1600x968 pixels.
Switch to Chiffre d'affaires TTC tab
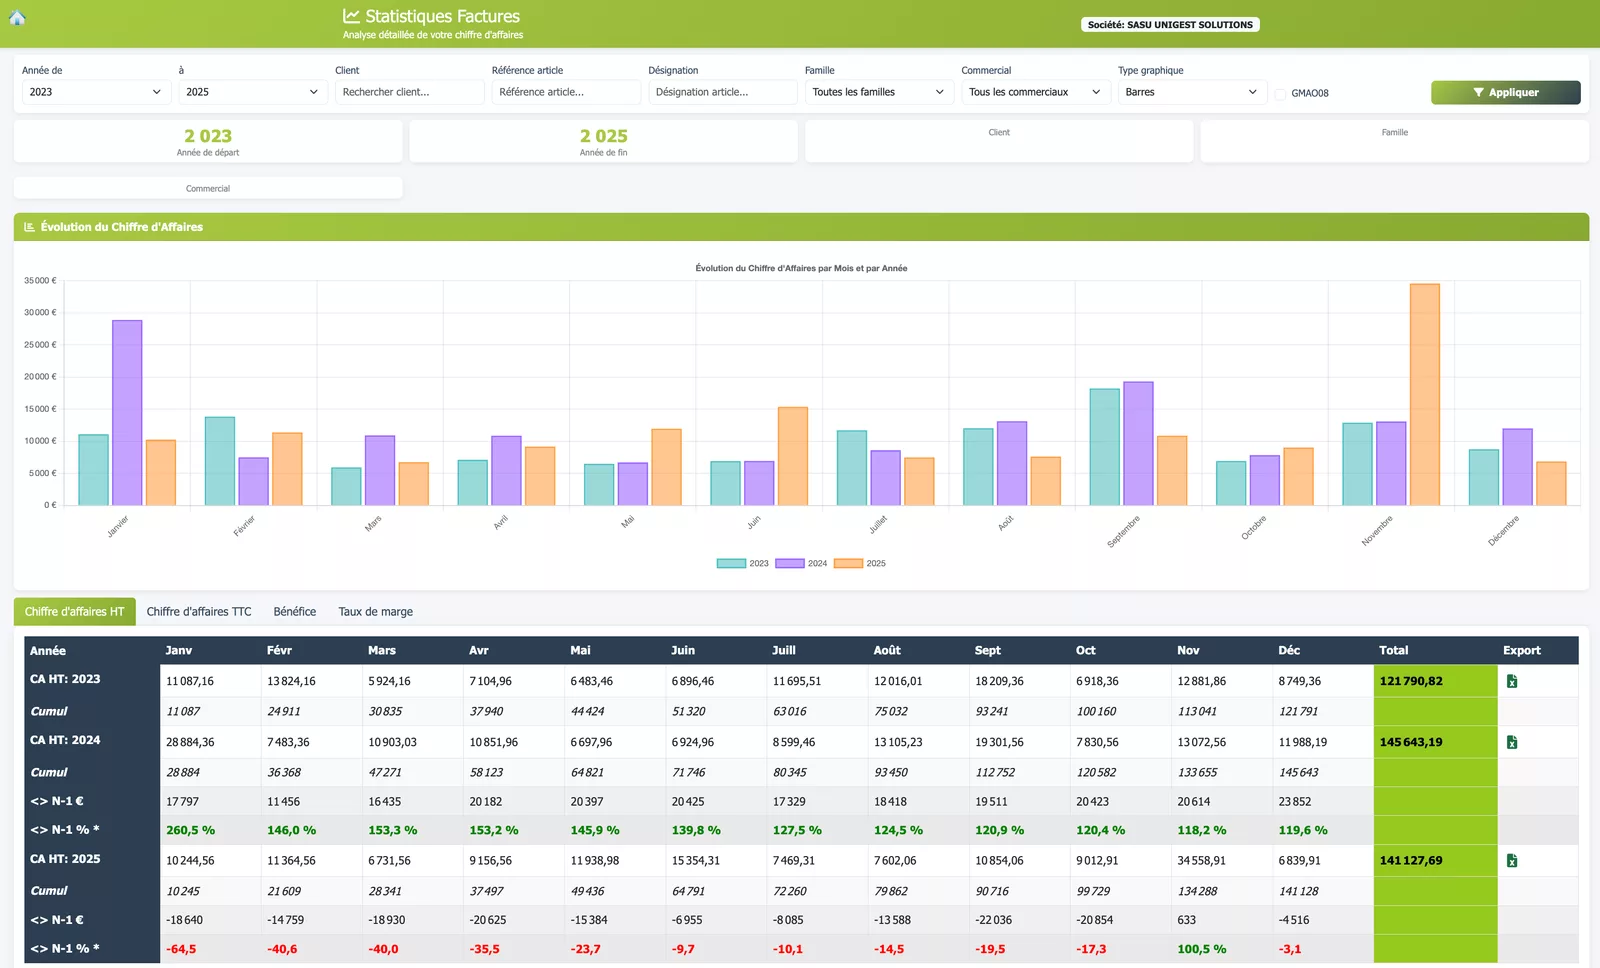(199, 612)
